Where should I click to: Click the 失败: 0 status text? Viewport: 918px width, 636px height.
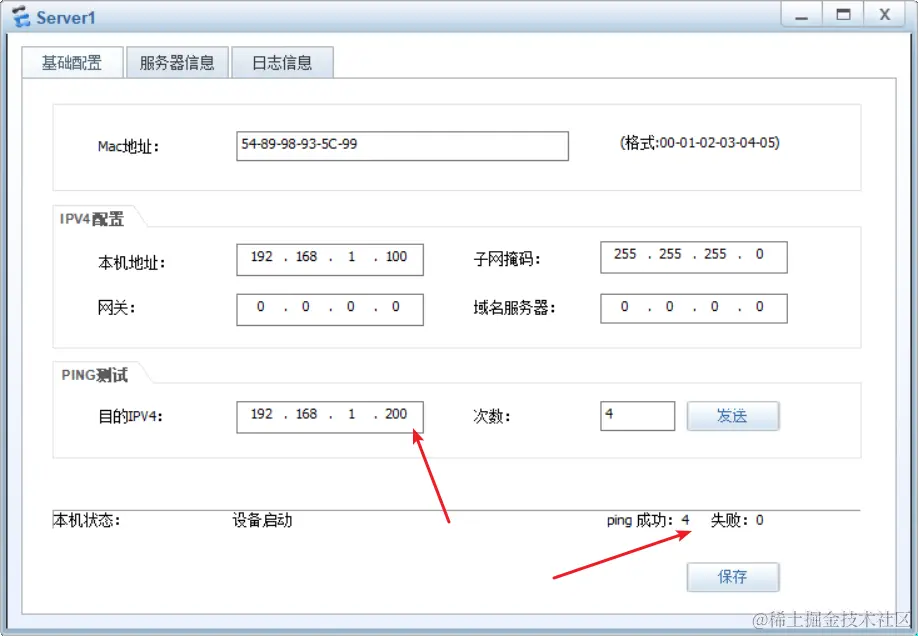[737, 520]
